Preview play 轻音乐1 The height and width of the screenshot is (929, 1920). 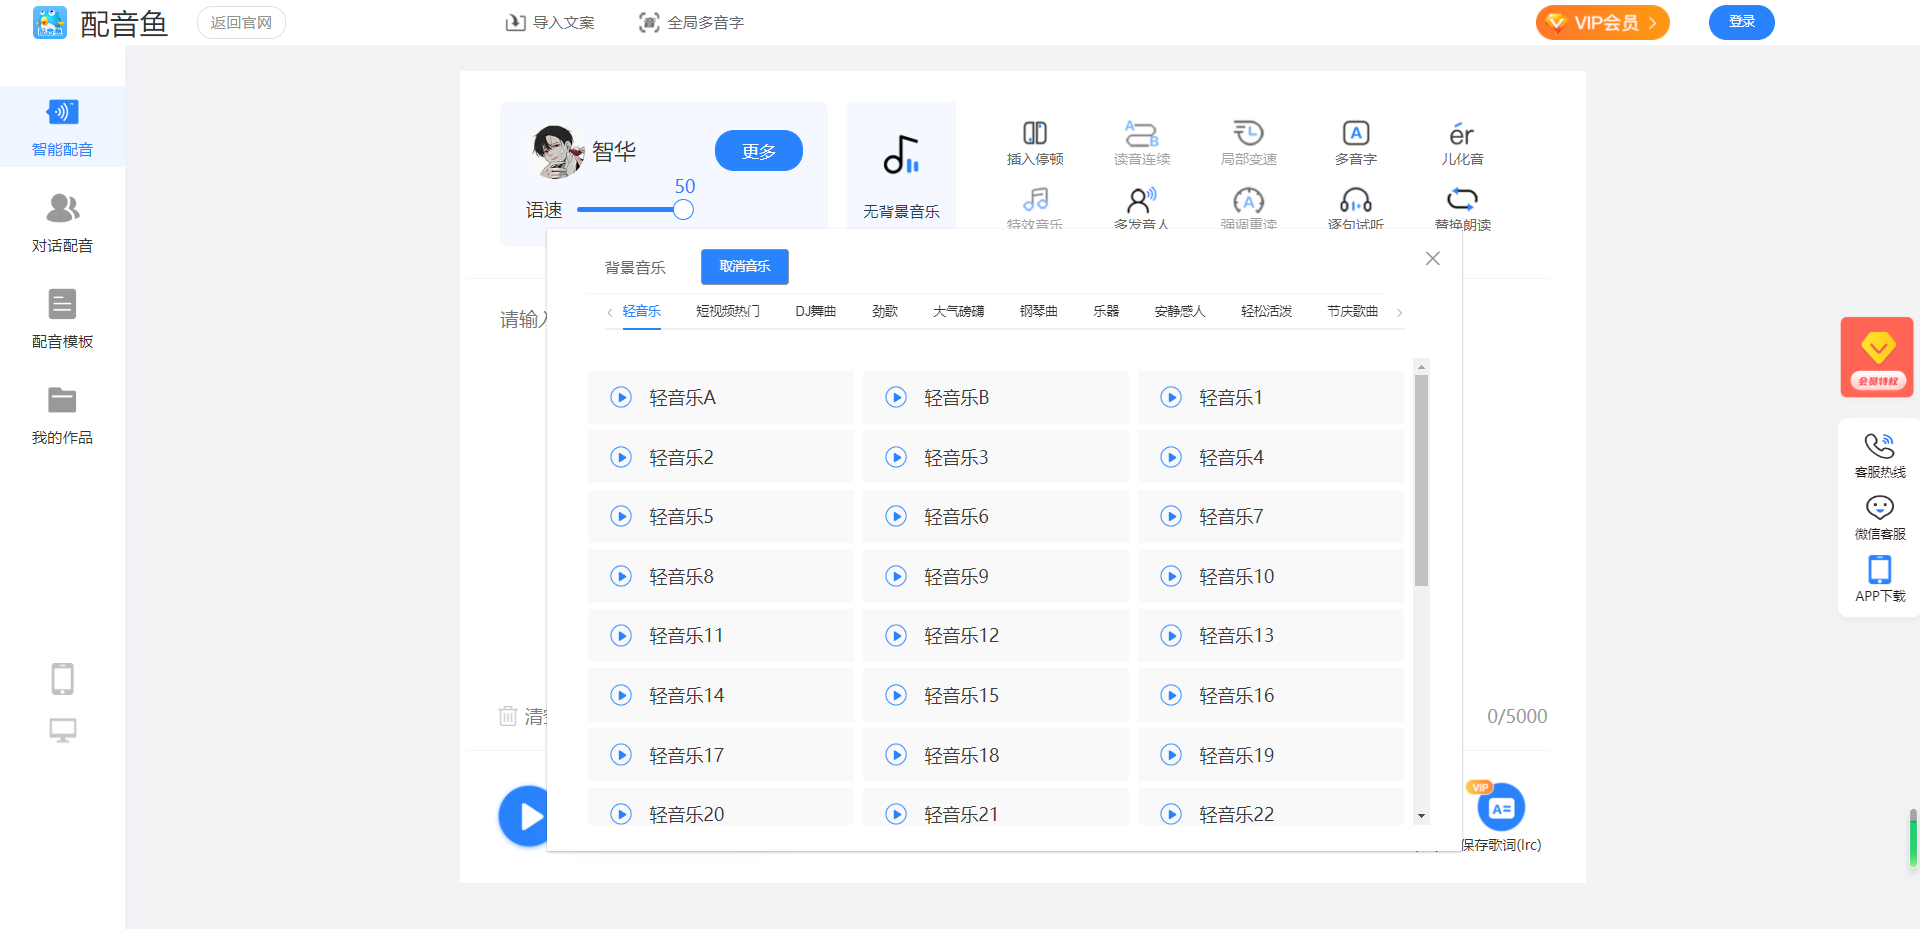[1171, 397]
